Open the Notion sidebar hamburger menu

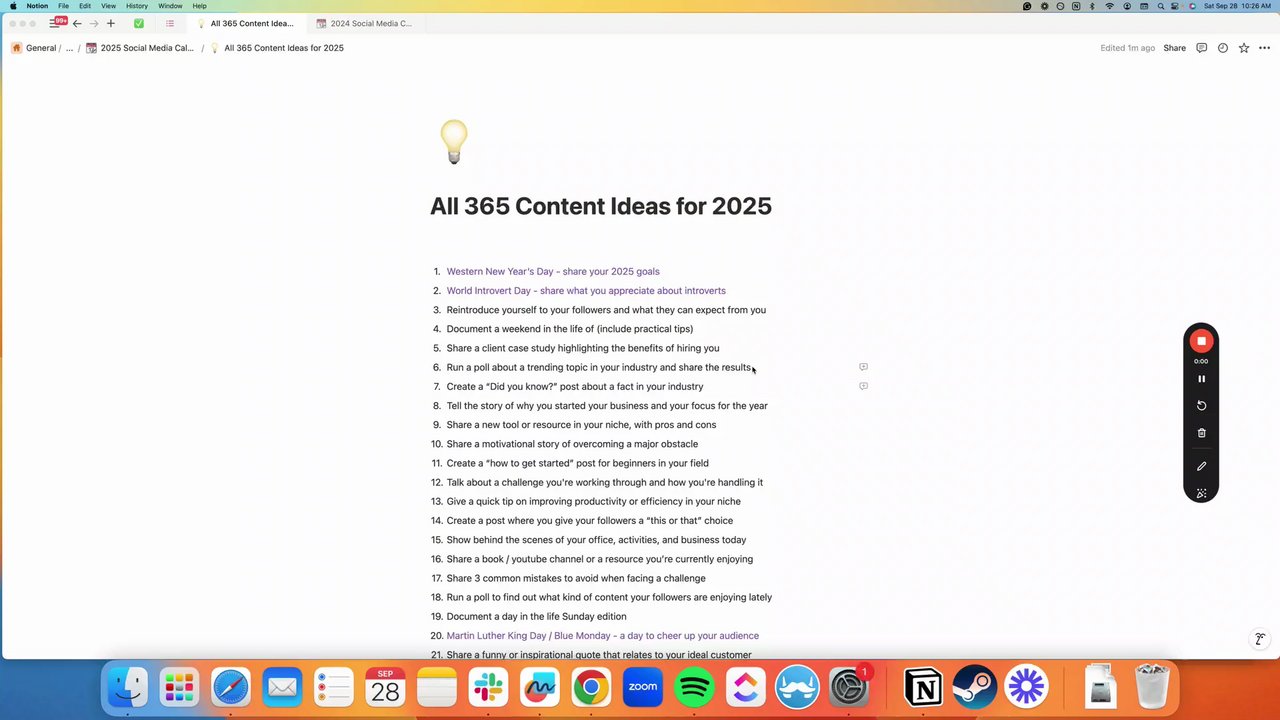coord(54,23)
